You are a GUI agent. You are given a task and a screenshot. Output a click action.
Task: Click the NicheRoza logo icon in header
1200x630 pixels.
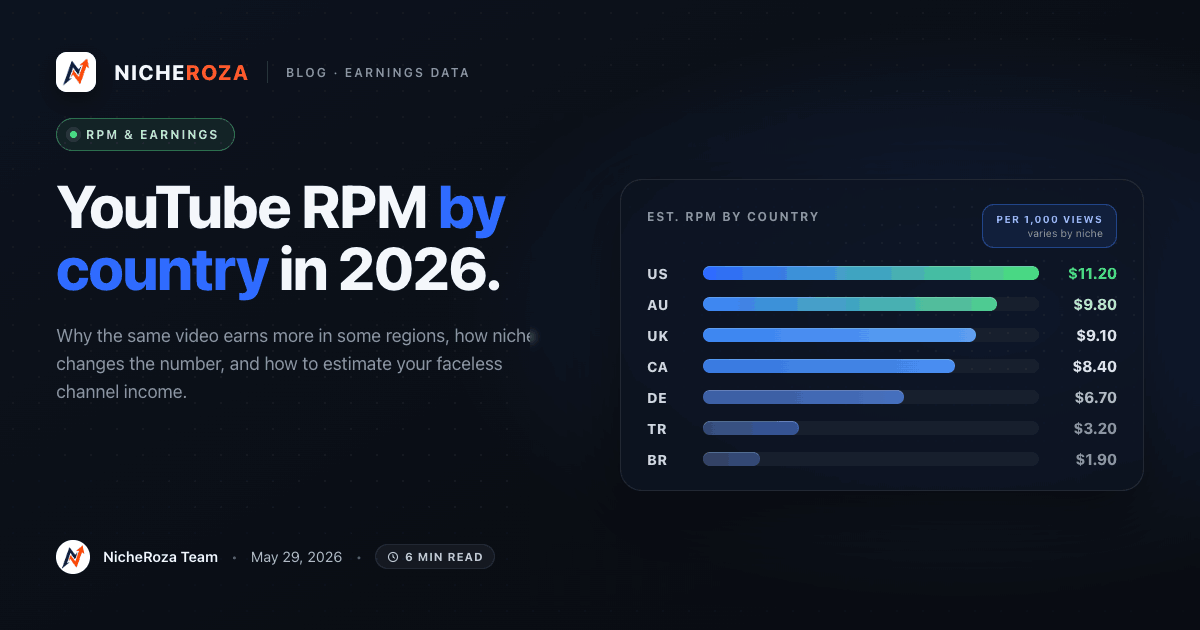76,72
